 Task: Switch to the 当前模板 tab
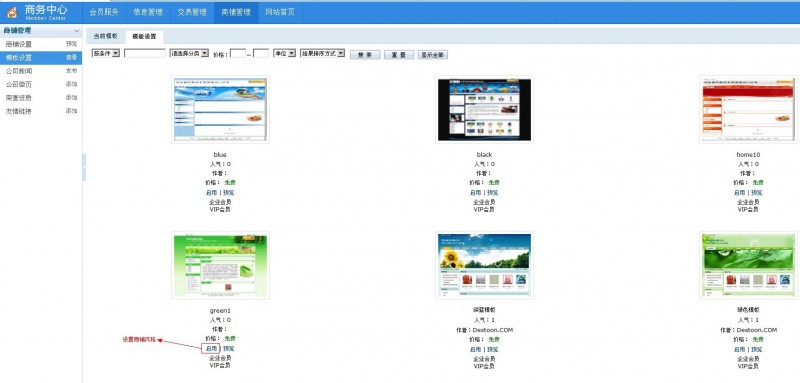point(105,36)
